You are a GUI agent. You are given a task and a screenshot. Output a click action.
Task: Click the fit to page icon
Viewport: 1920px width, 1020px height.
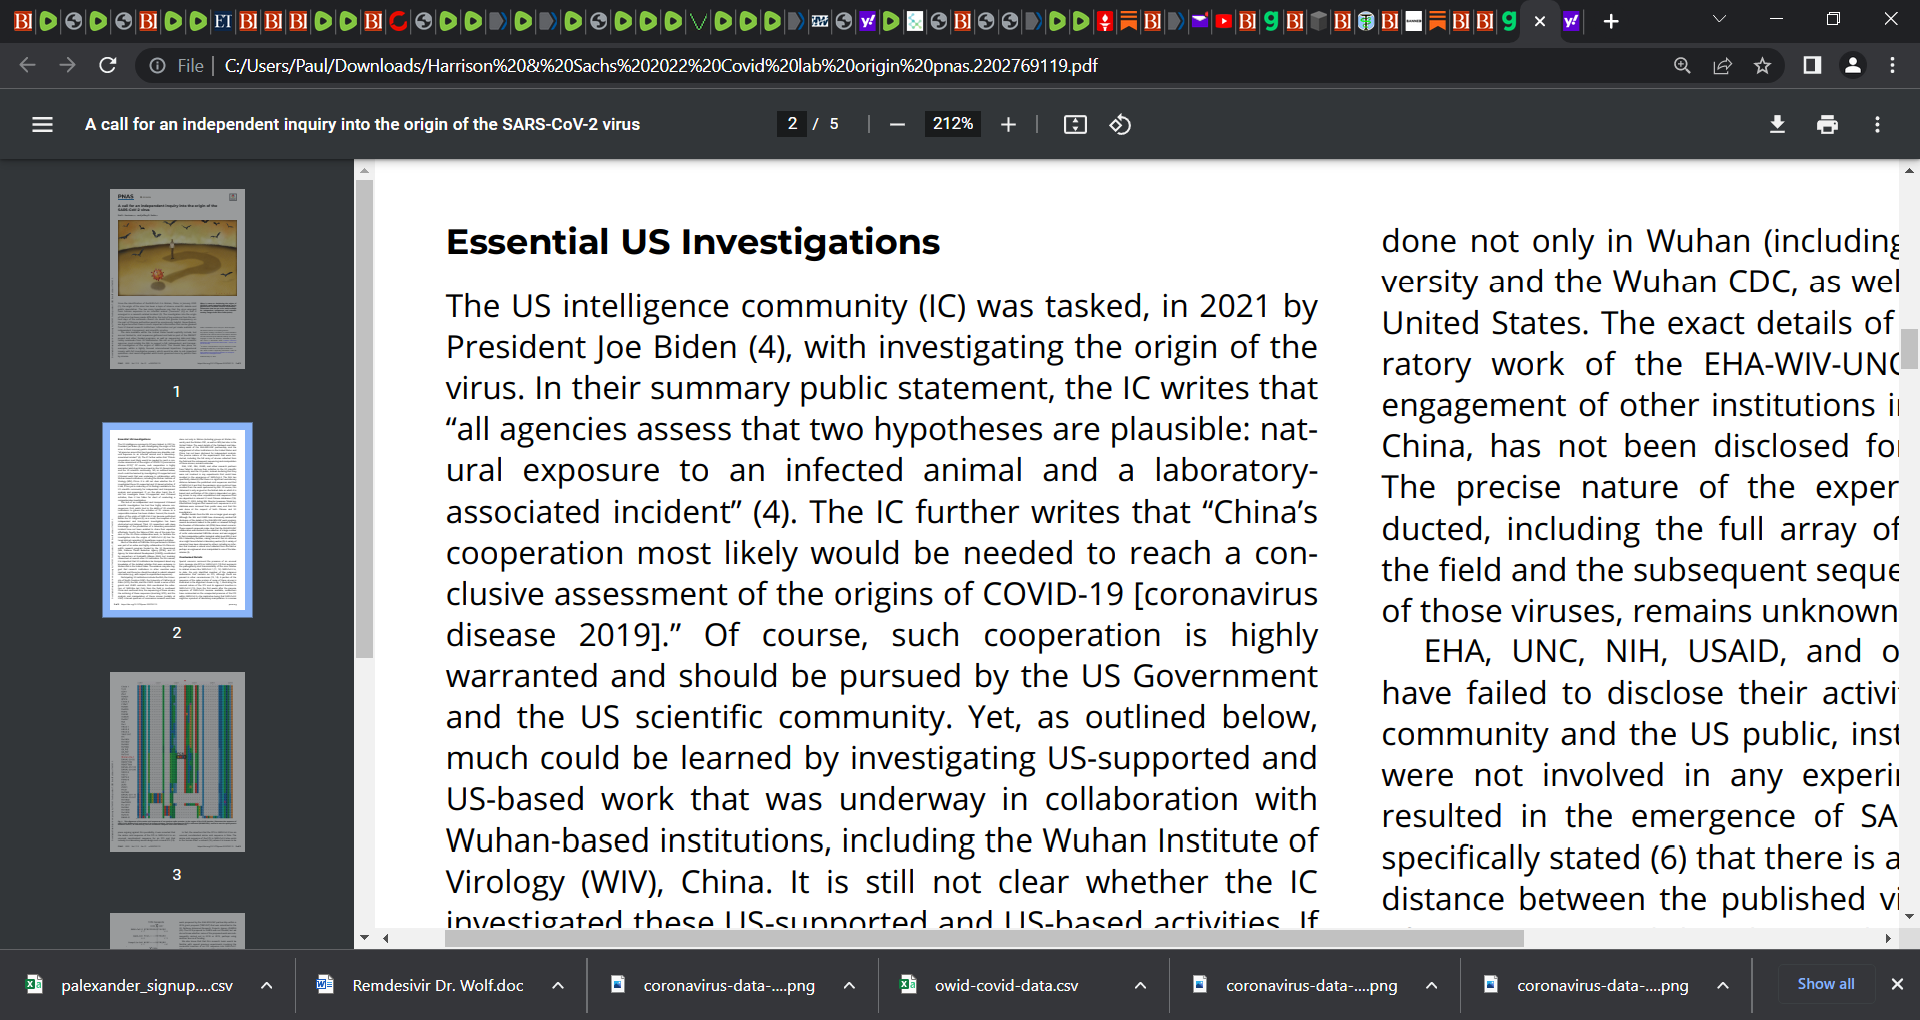pyautogui.click(x=1075, y=124)
